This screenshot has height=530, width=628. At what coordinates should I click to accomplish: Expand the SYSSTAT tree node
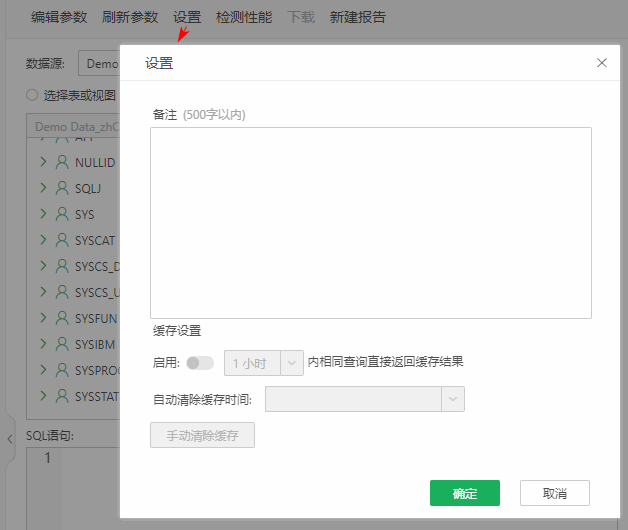(43, 397)
